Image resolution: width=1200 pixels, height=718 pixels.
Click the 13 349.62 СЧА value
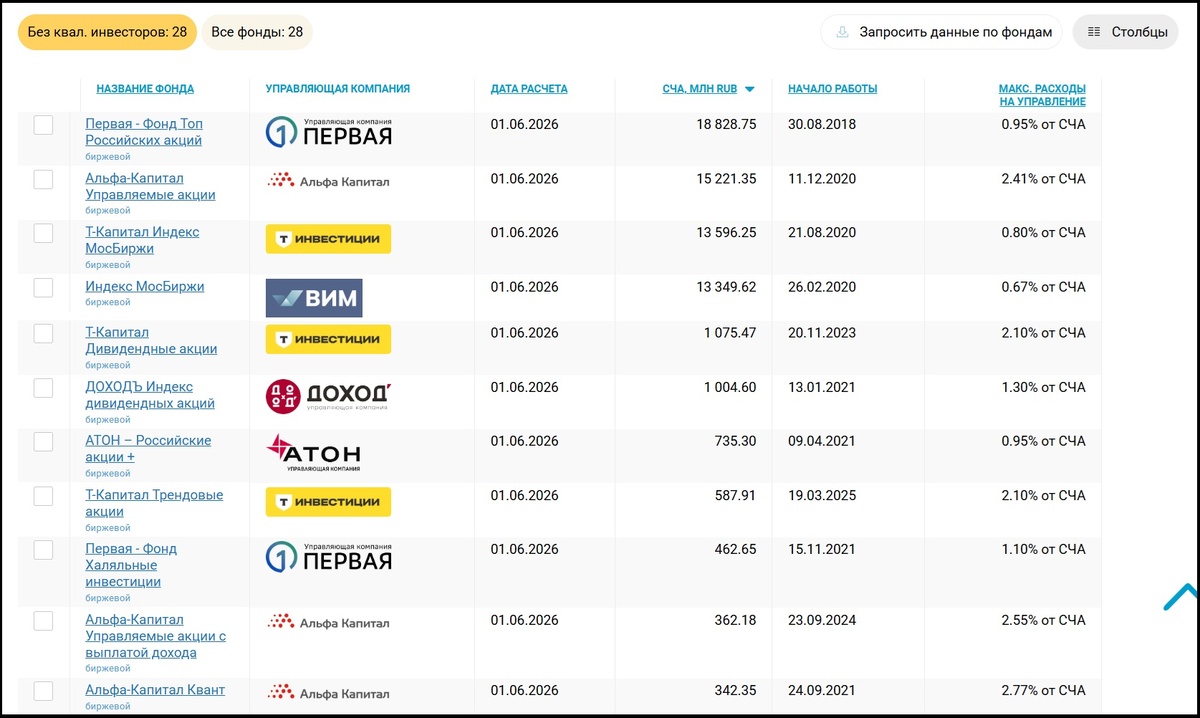pyautogui.click(x=726, y=287)
